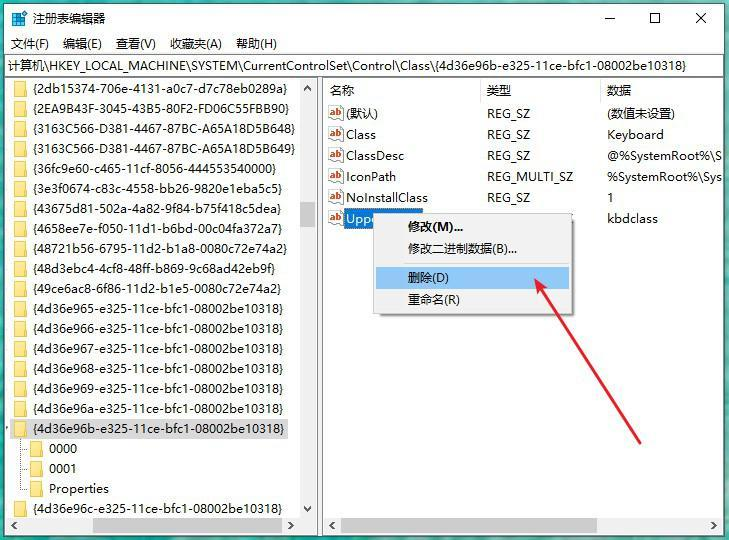
Task: Select key {4d36e967-e325-11ce-bfc1-08002be10318}
Action: [158, 349]
